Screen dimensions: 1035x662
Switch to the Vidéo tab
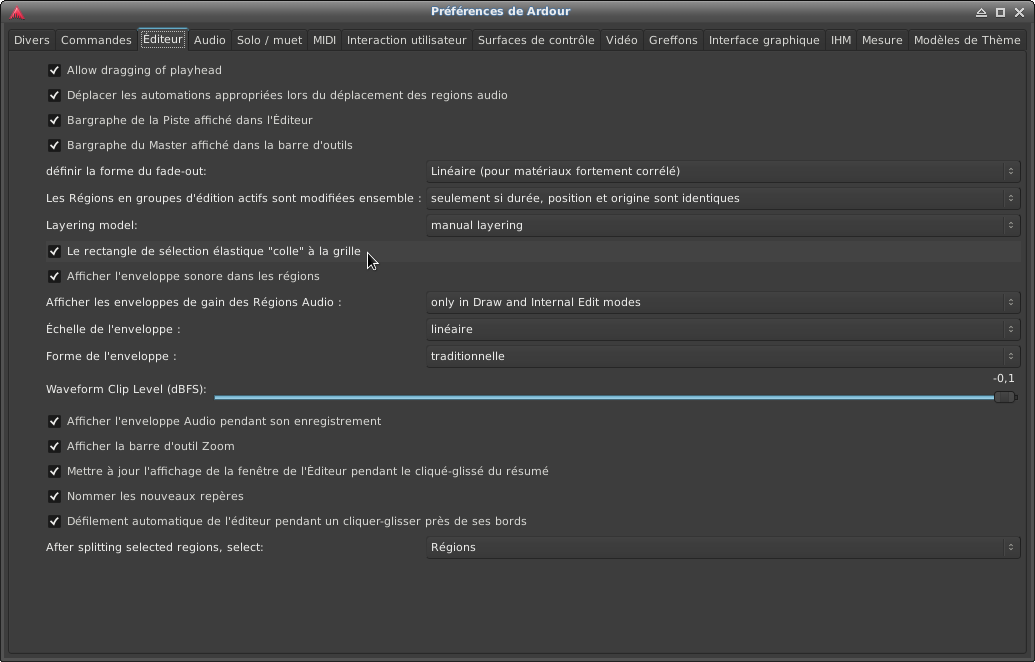click(622, 40)
